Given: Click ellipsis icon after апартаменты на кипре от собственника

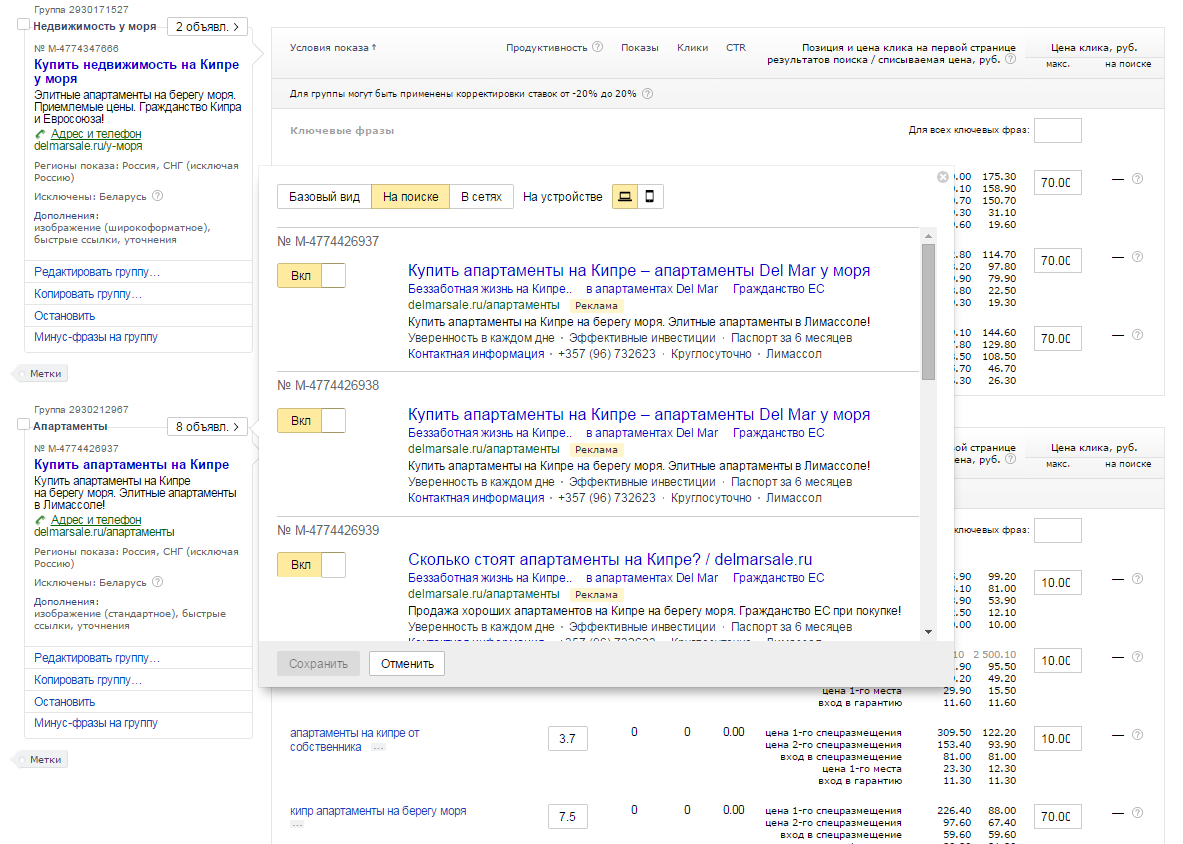Looking at the screenshot, I should click(379, 748).
